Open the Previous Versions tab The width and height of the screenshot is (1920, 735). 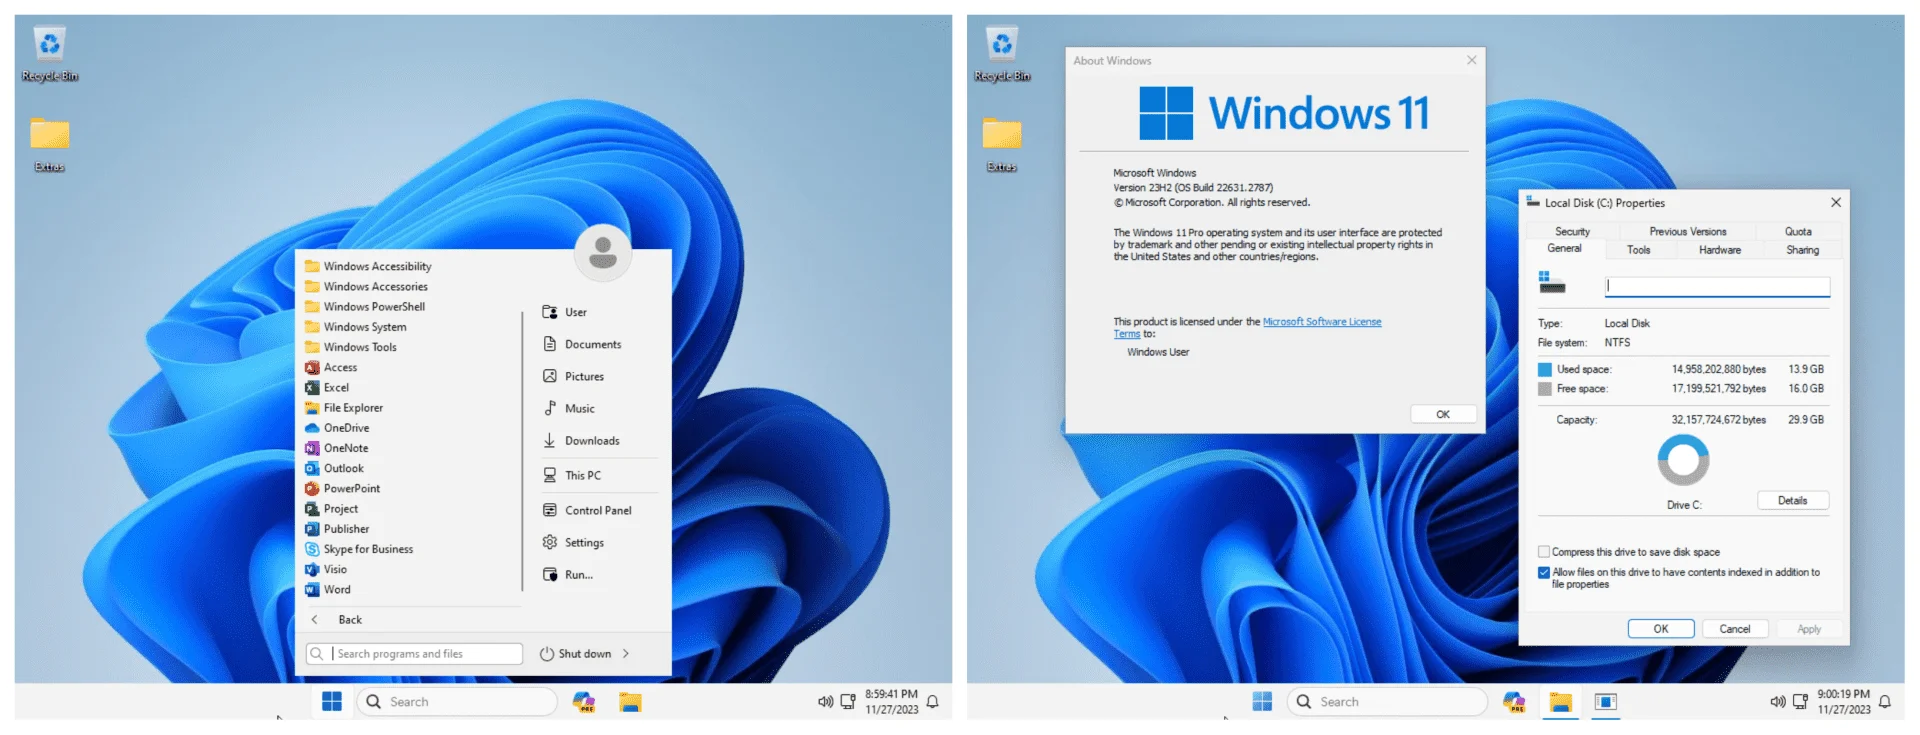[1688, 231]
